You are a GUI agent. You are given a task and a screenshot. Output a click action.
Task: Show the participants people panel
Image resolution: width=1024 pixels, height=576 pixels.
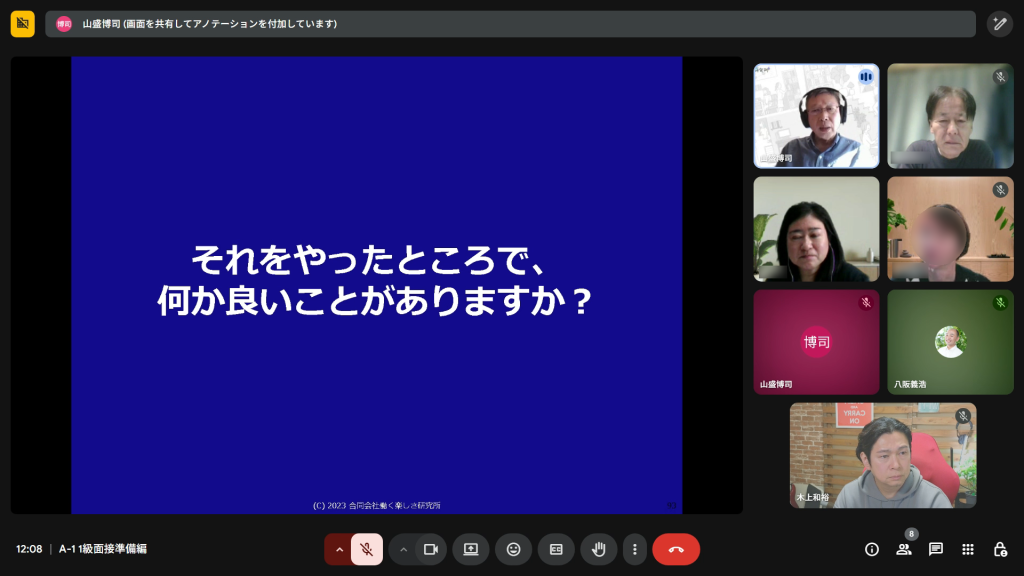tap(904, 549)
